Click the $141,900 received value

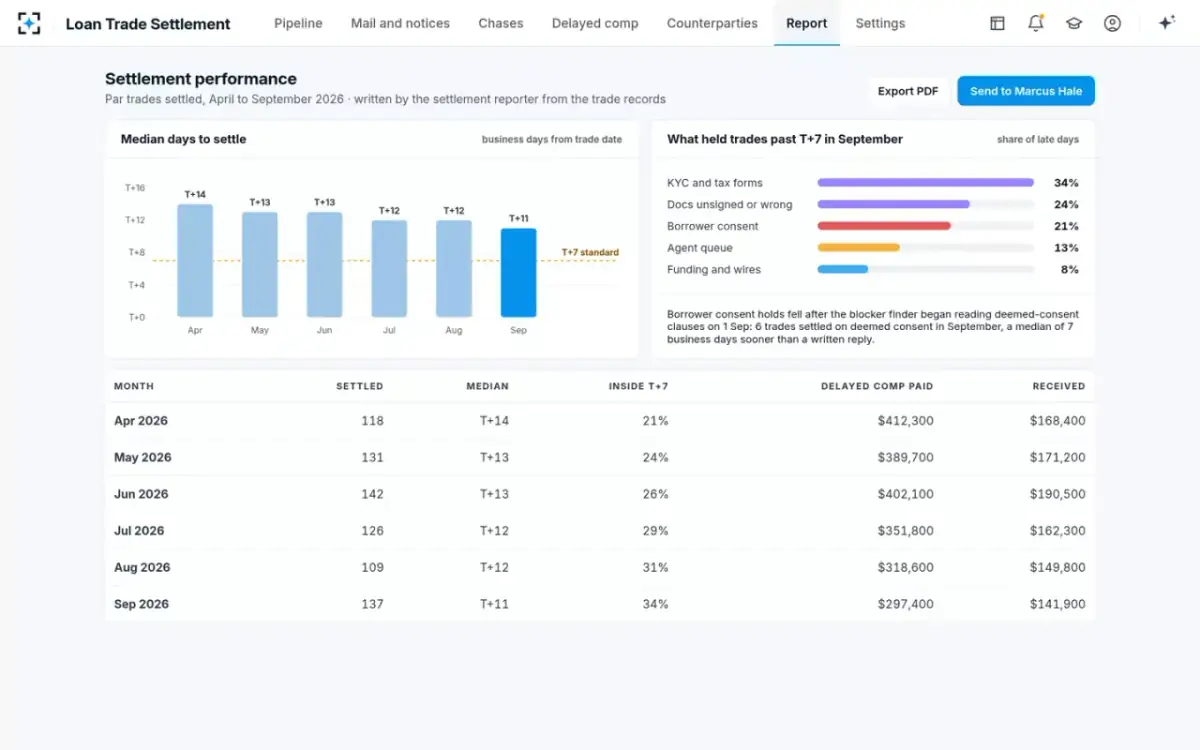click(1058, 604)
